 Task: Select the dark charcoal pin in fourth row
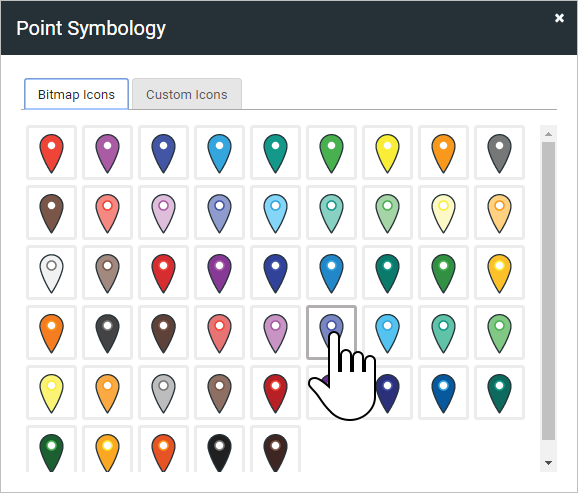(x=107, y=333)
